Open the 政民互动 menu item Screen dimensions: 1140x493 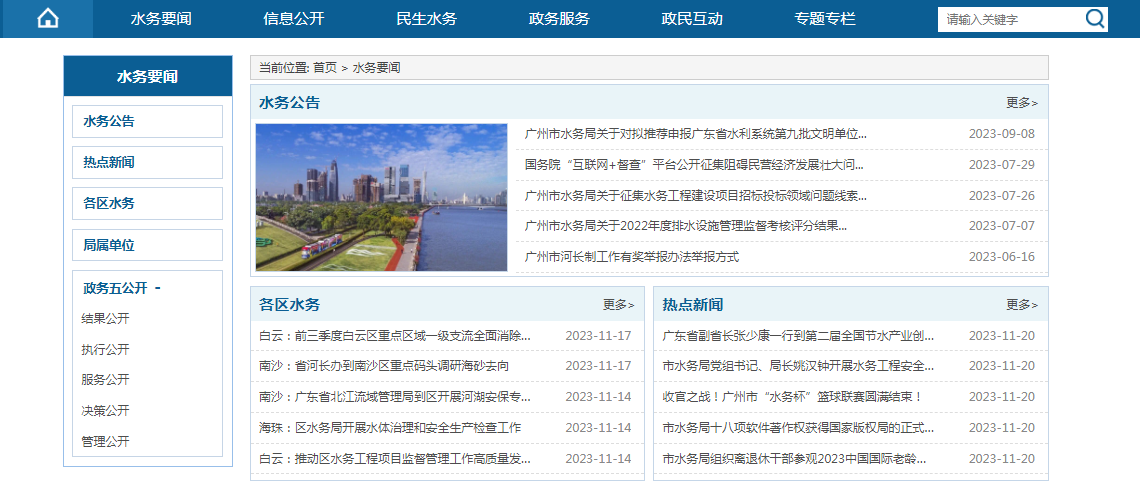pyautogui.click(x=692, y=19)
